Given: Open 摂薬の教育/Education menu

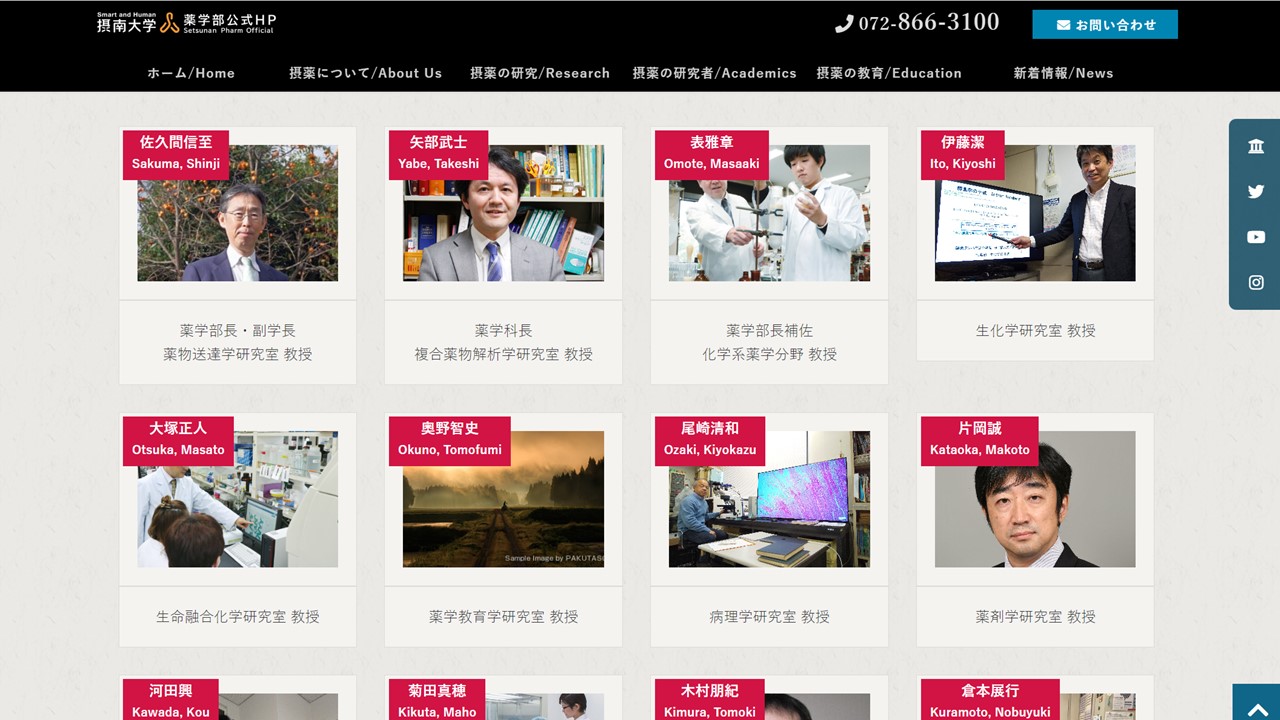Looking at the screenshot, I should click(x=889, y=73).
